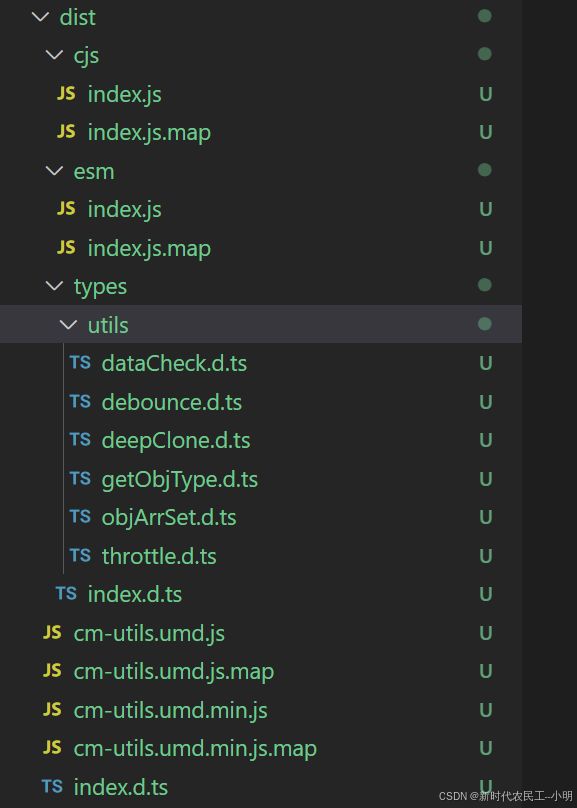Viewport: 577px width, 808px height.
Task: Open the cm-utils.umd.js file
Action: (149, 633)
